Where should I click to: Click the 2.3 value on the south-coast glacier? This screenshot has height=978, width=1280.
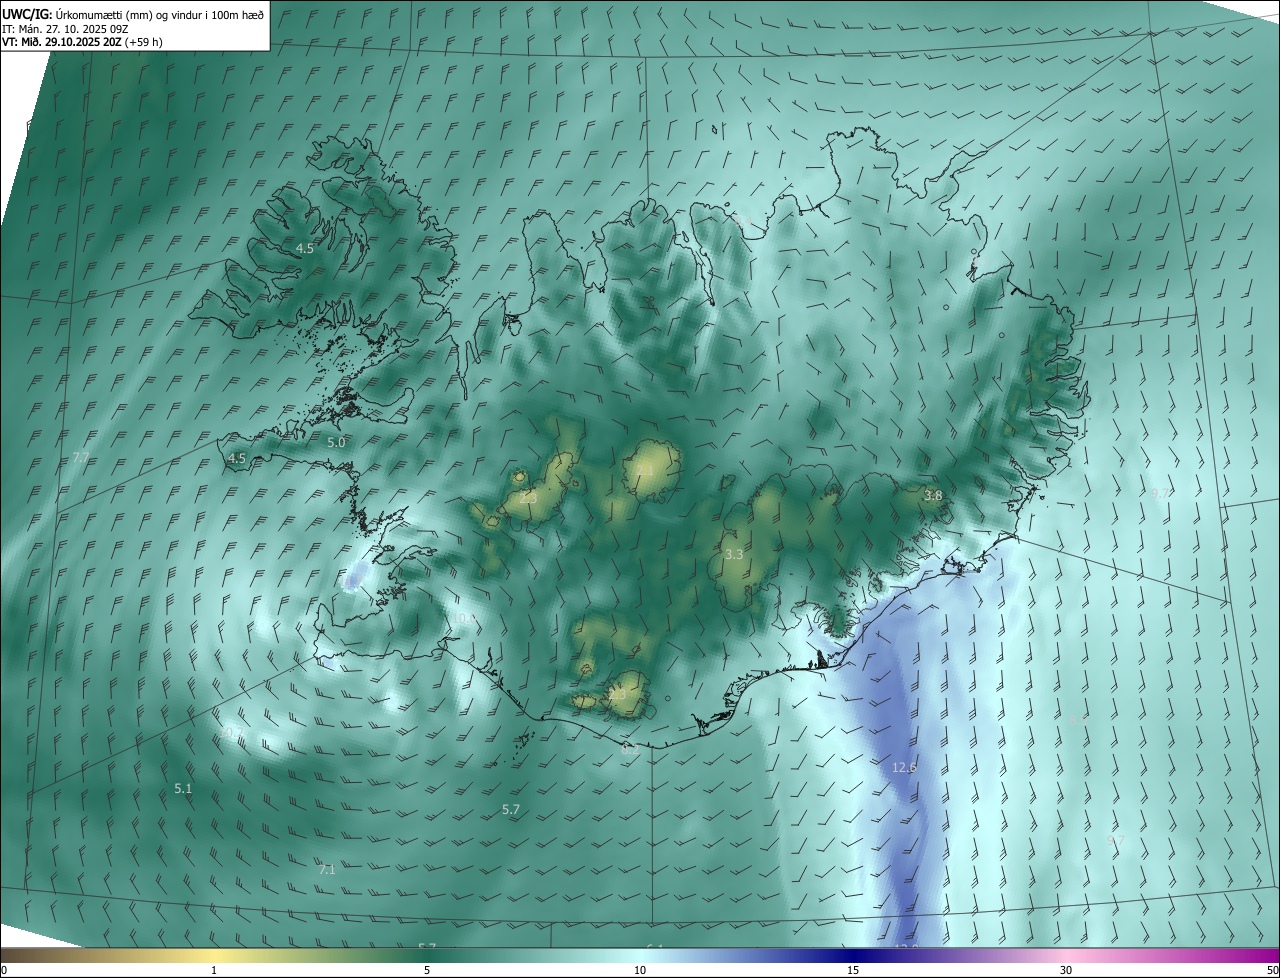pyautogui.click(x=617, y=694)
